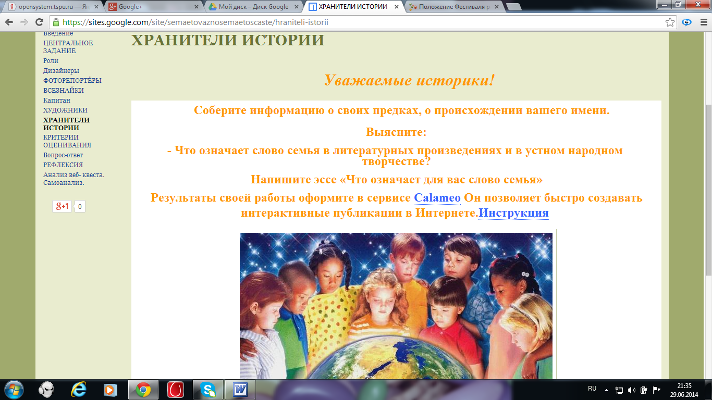Viewport: 712px width, 400px height.
Task: Click the vertical page scrollbar
Action: (x=708, y=190)
